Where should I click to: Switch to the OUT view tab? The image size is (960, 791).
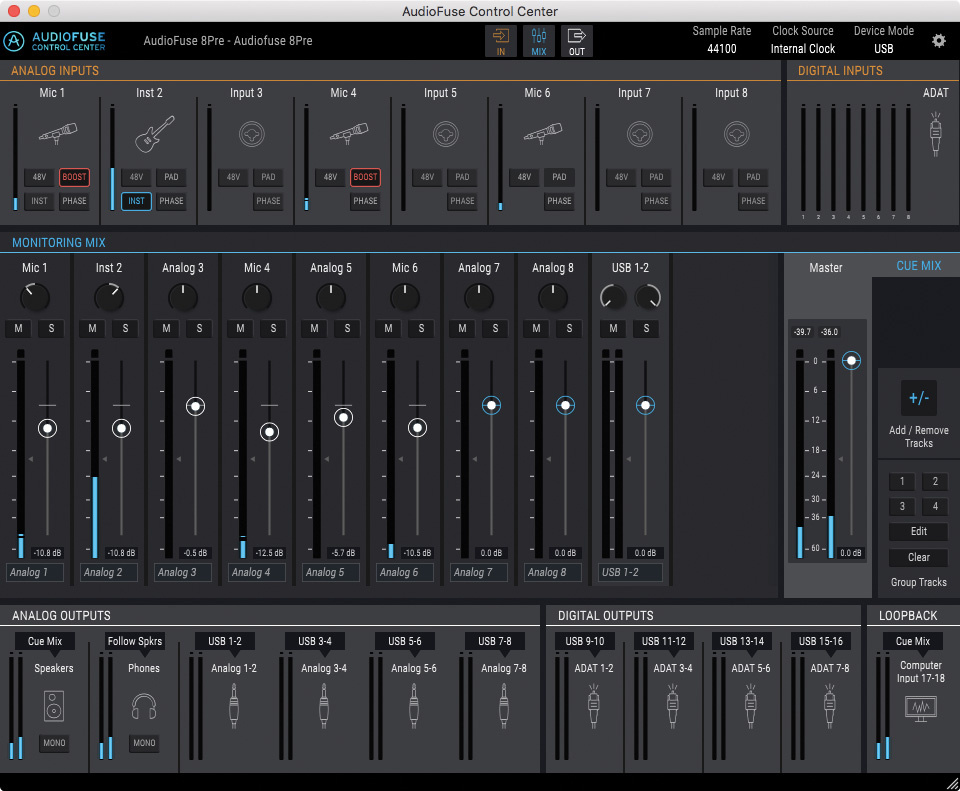(576, 41)
